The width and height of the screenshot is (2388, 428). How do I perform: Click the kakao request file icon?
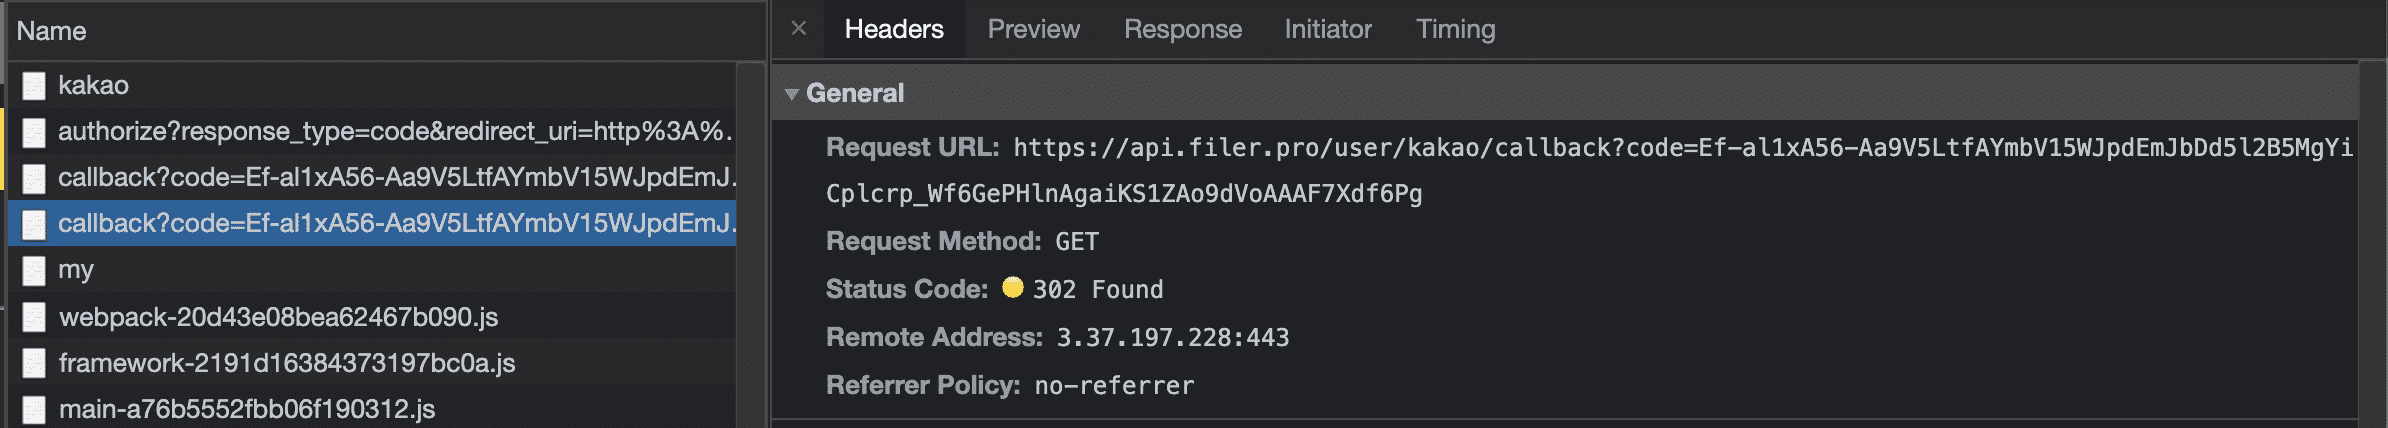tap(34, 86)
